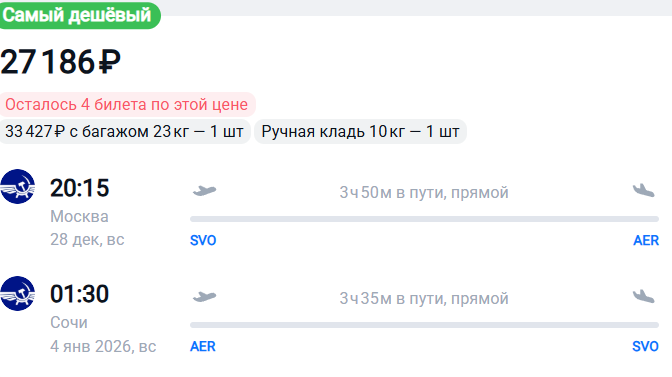This screenshot has height=377, width=672.
Task: Click takeoff plane icon on return flight
Action: pos(204,296)
